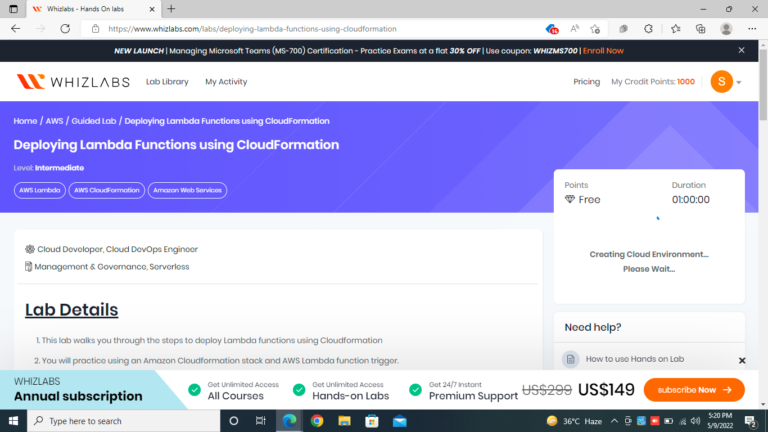Close the Whizlabs Hands On labs tab
Image resolution: width=768 pixels, height=432 pixels.
click(152, 9)
